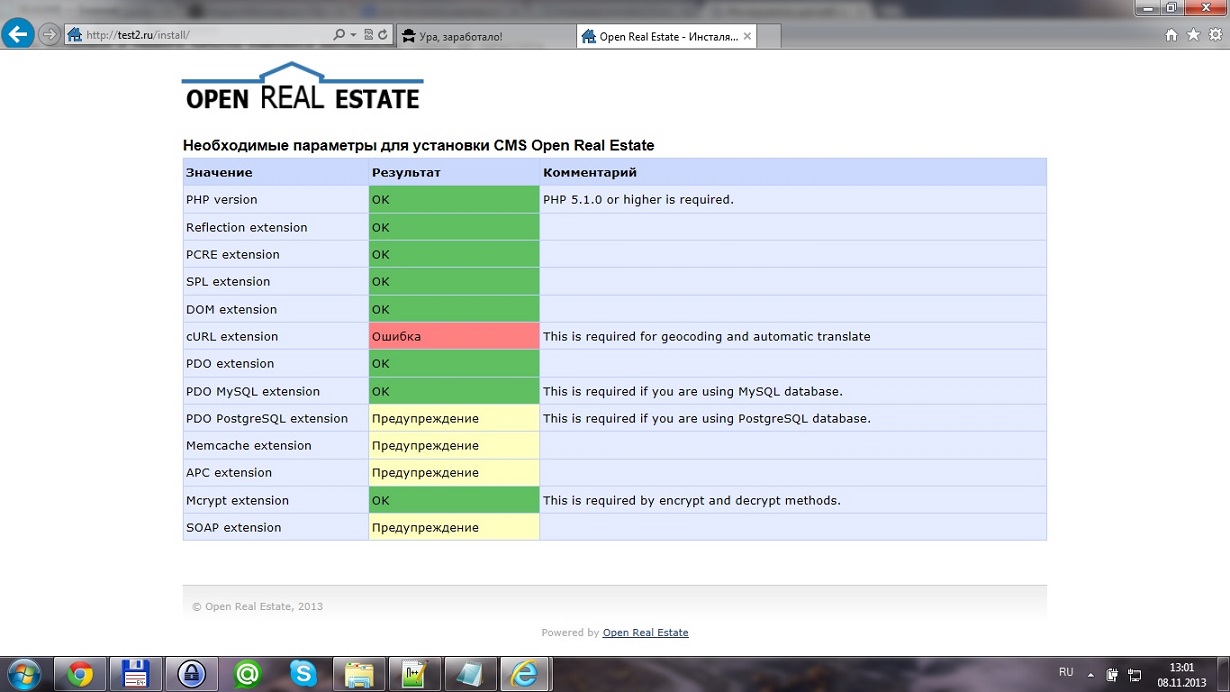Click the page heading about CMS parameters
This screenshot has height=692, width=1230.
point(418,146)
